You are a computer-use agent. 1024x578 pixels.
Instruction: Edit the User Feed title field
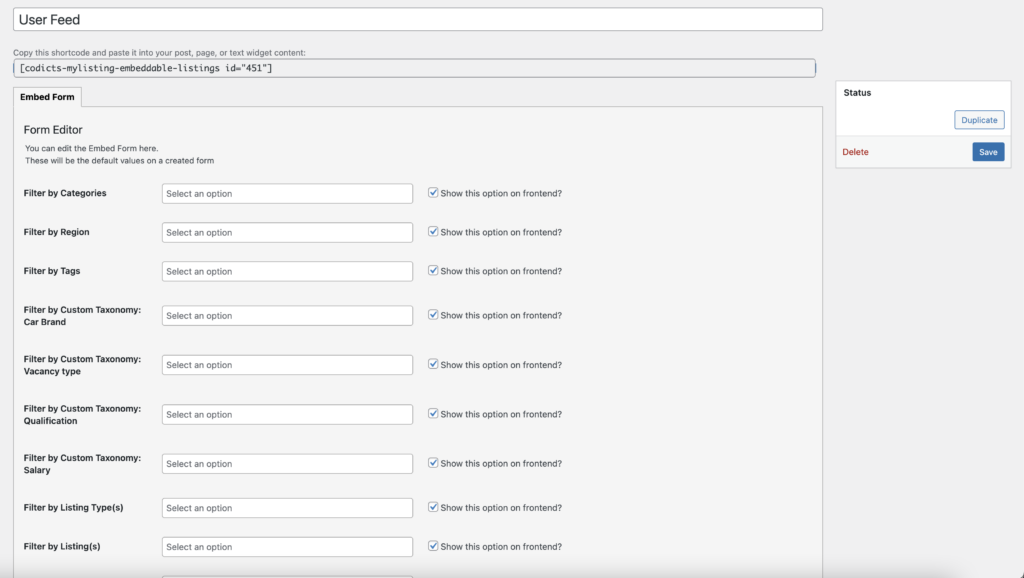(418, 20)
